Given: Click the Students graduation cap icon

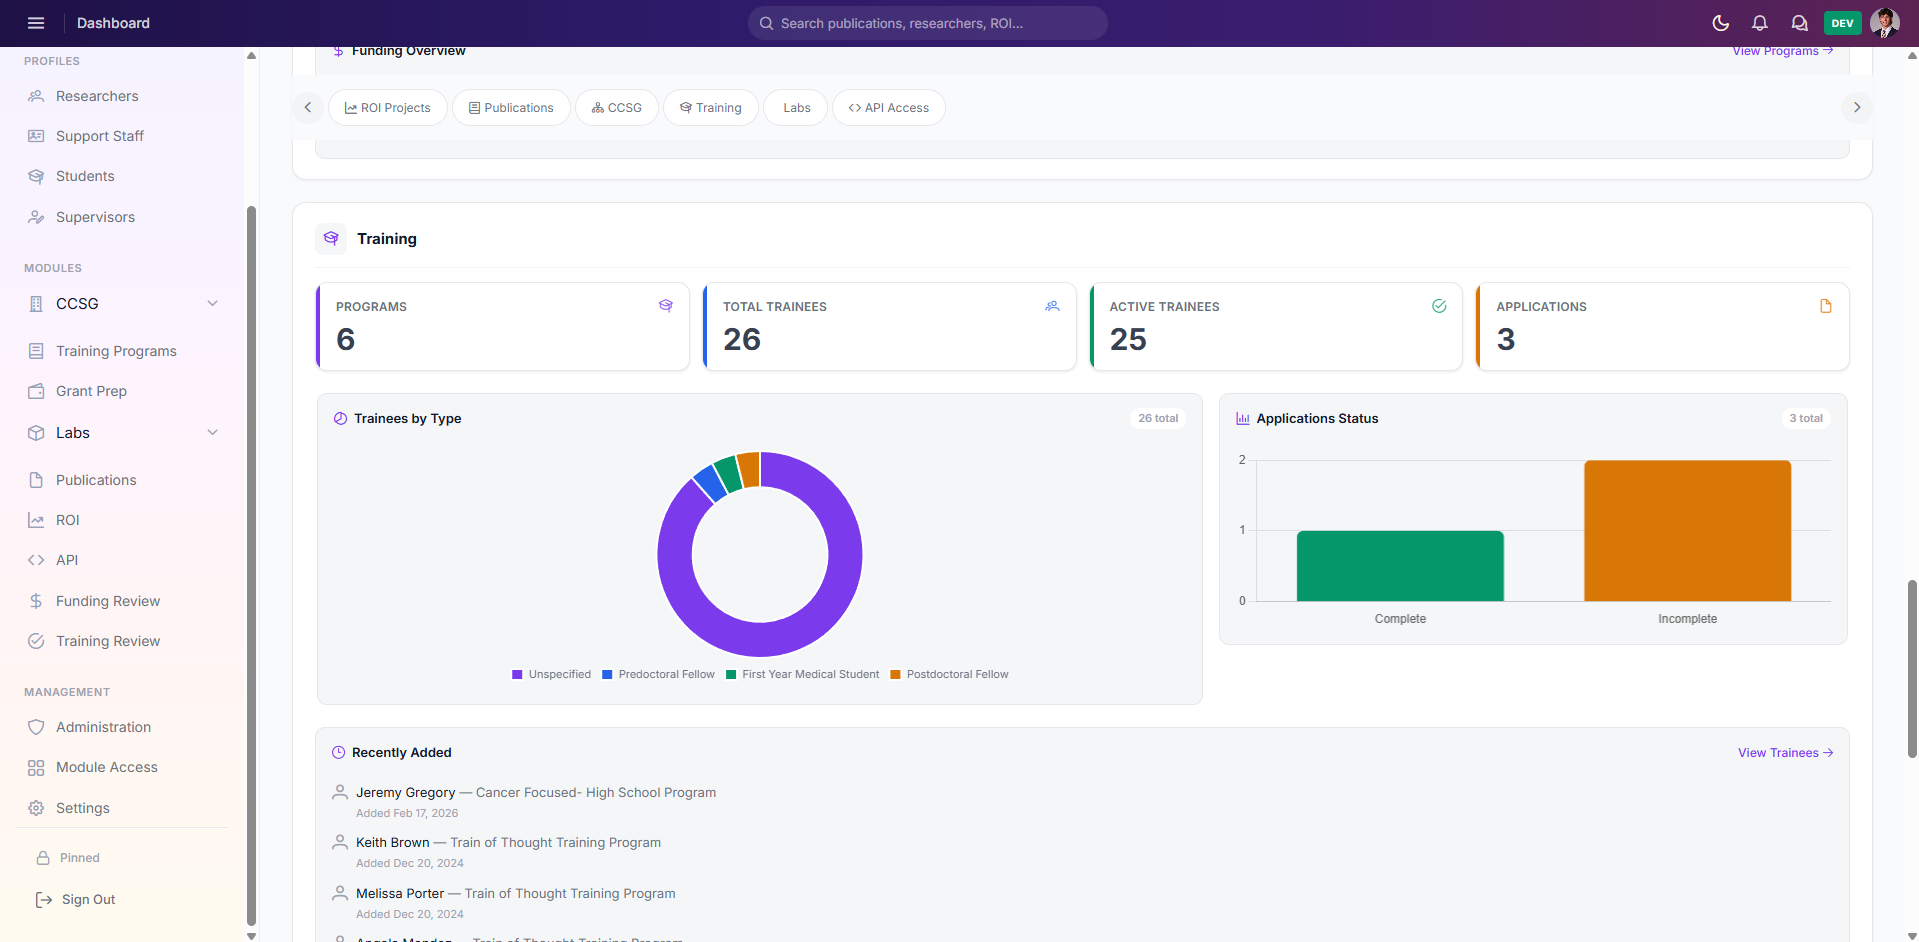Looking at the screenshot, I should click(x=36, y=176).
